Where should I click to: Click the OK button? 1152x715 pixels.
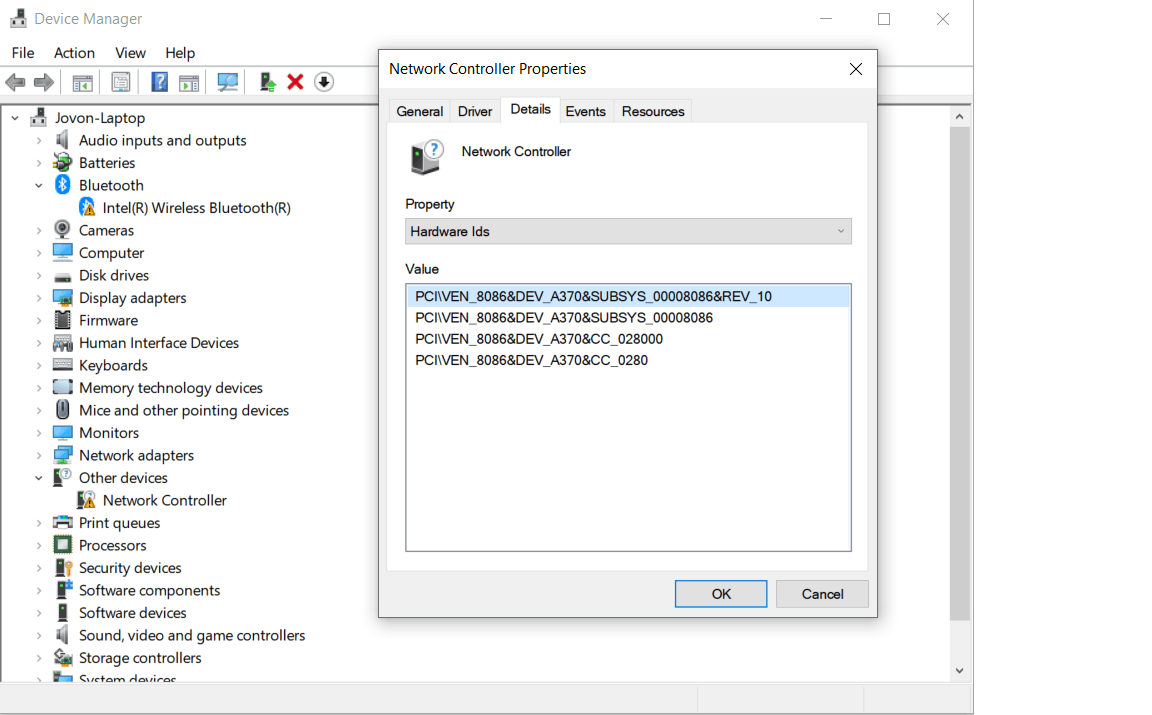[x=721, y=593]
